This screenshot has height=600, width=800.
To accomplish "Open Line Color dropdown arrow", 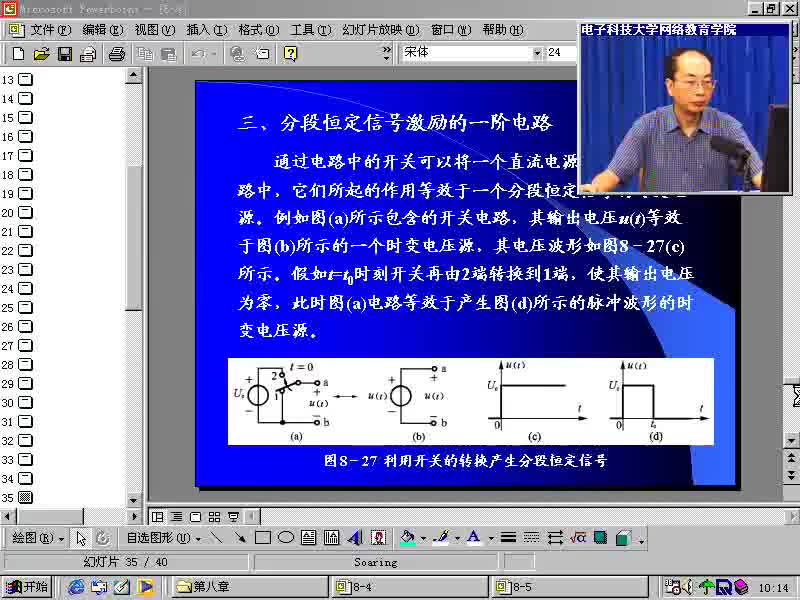I will click(x=457, y=538).
